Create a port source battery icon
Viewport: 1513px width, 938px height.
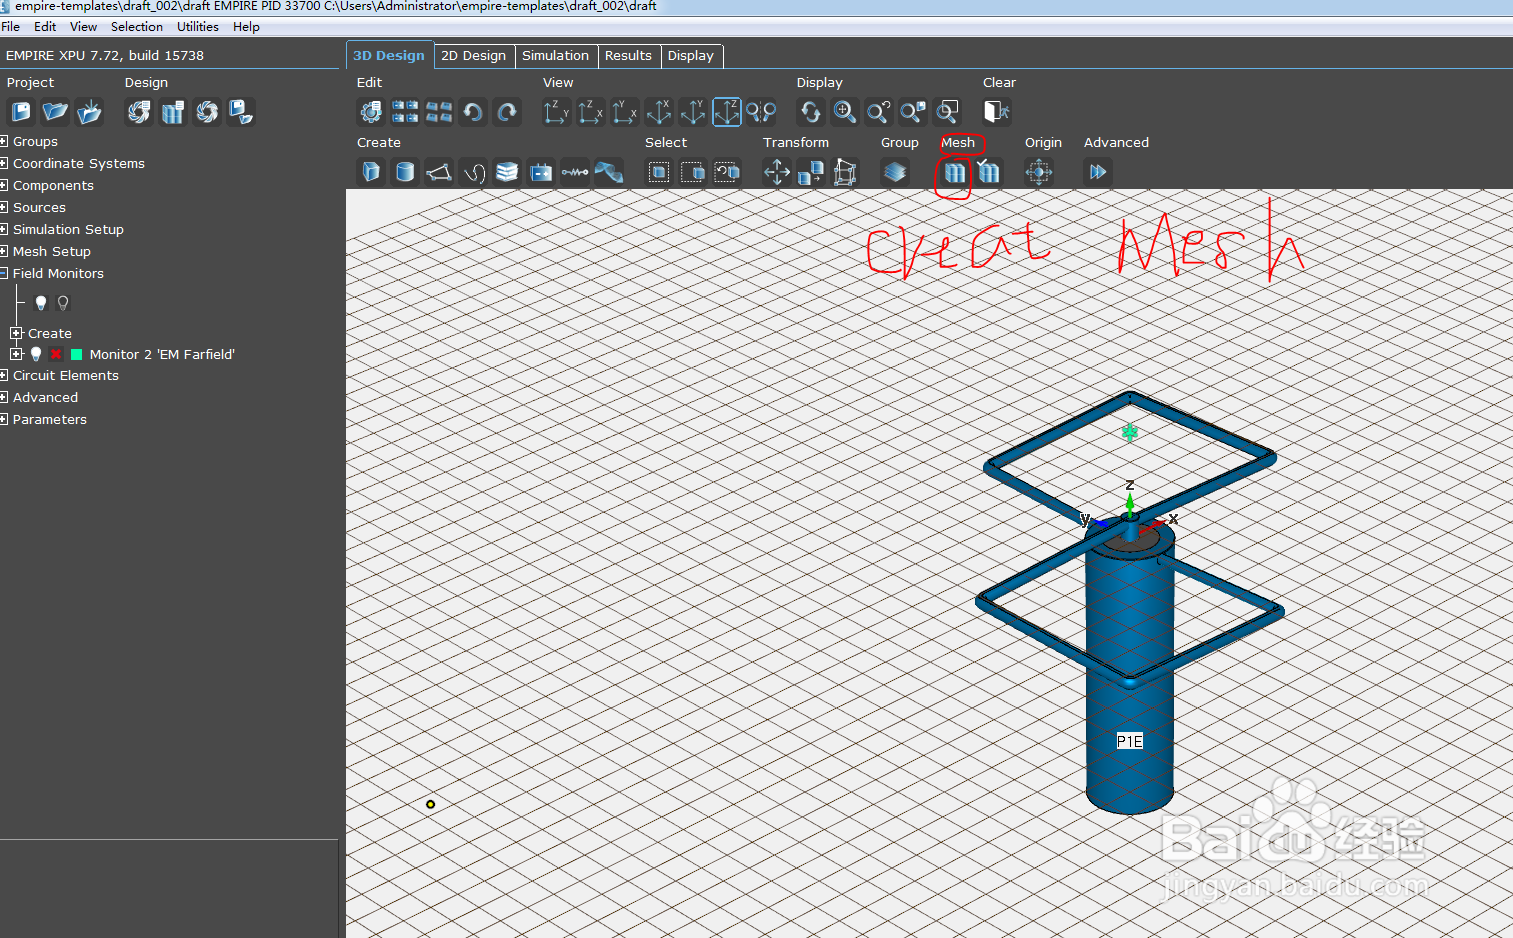[x=541, y=172]
